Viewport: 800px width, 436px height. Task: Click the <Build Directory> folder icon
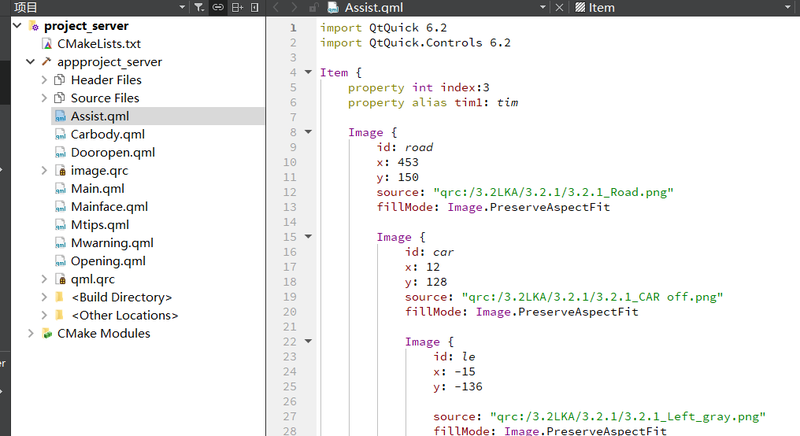[x=59, y=297]
